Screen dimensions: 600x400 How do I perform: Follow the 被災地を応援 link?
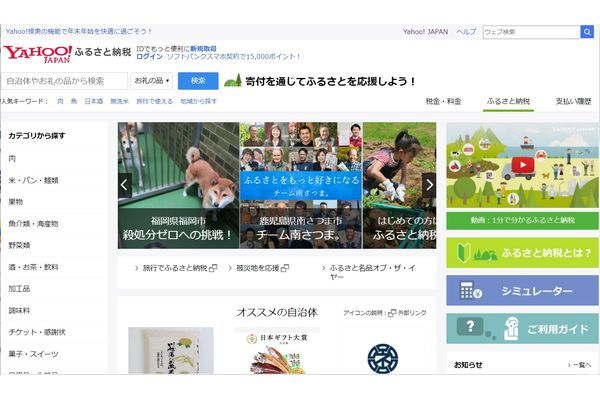tap(258, 268)
